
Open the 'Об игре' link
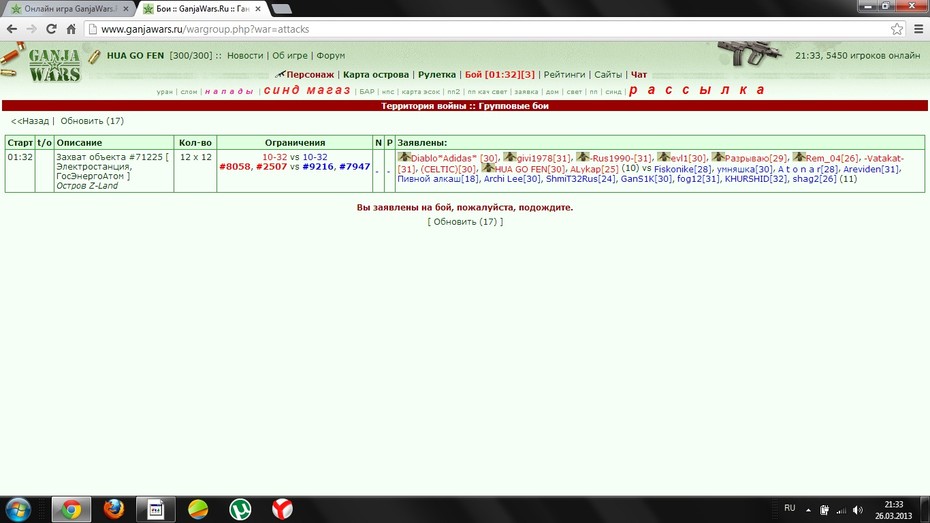tap(289, 55)
